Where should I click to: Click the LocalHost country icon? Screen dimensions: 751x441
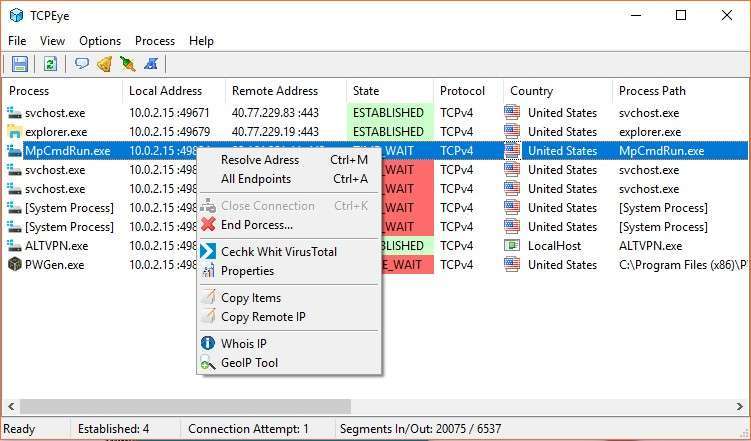click(512, 246)
